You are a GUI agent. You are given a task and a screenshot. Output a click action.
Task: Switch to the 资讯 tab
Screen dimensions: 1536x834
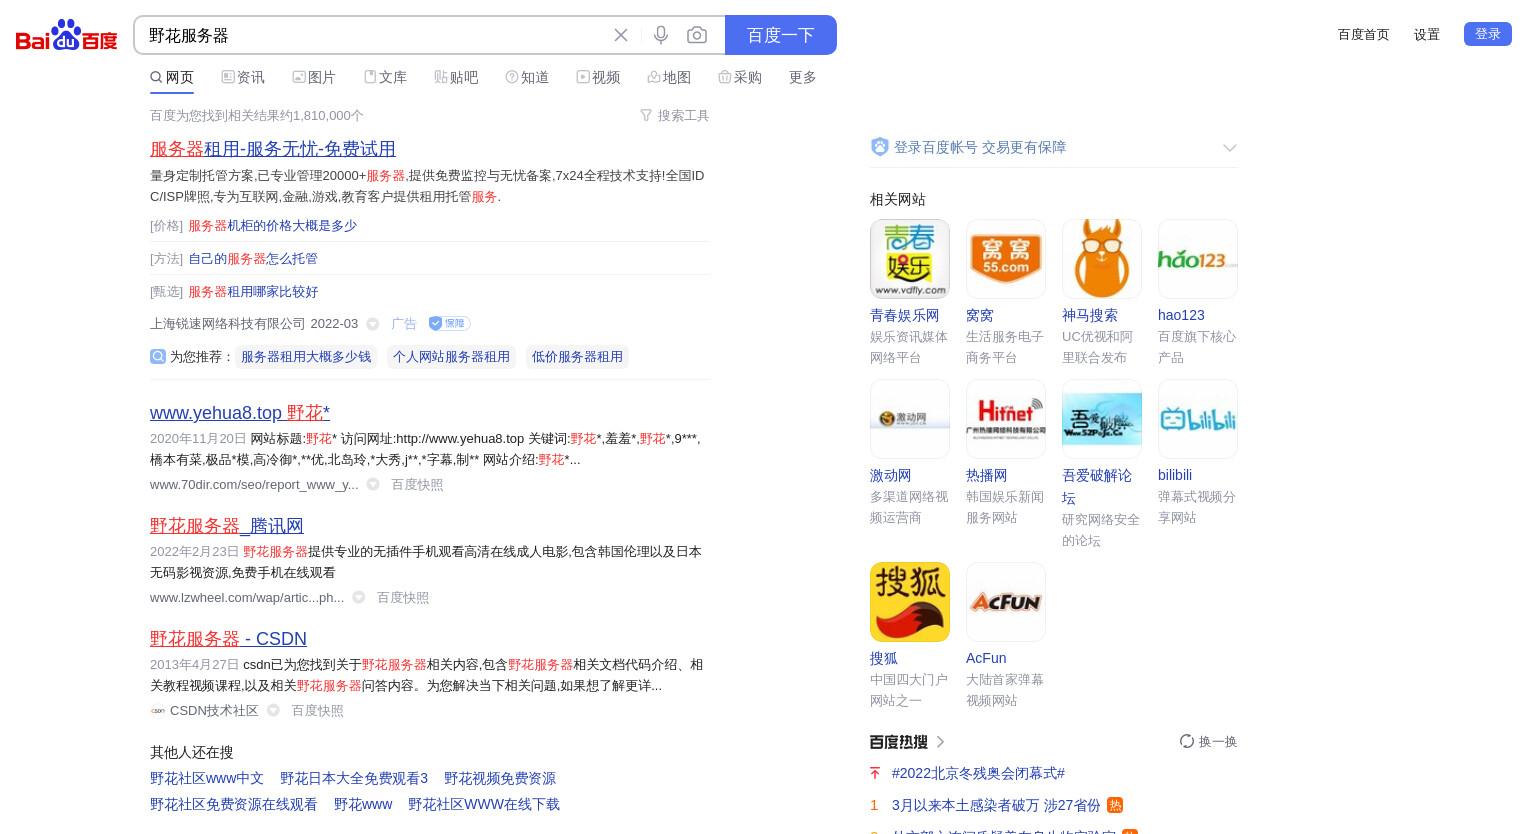[x=243, y=77]
